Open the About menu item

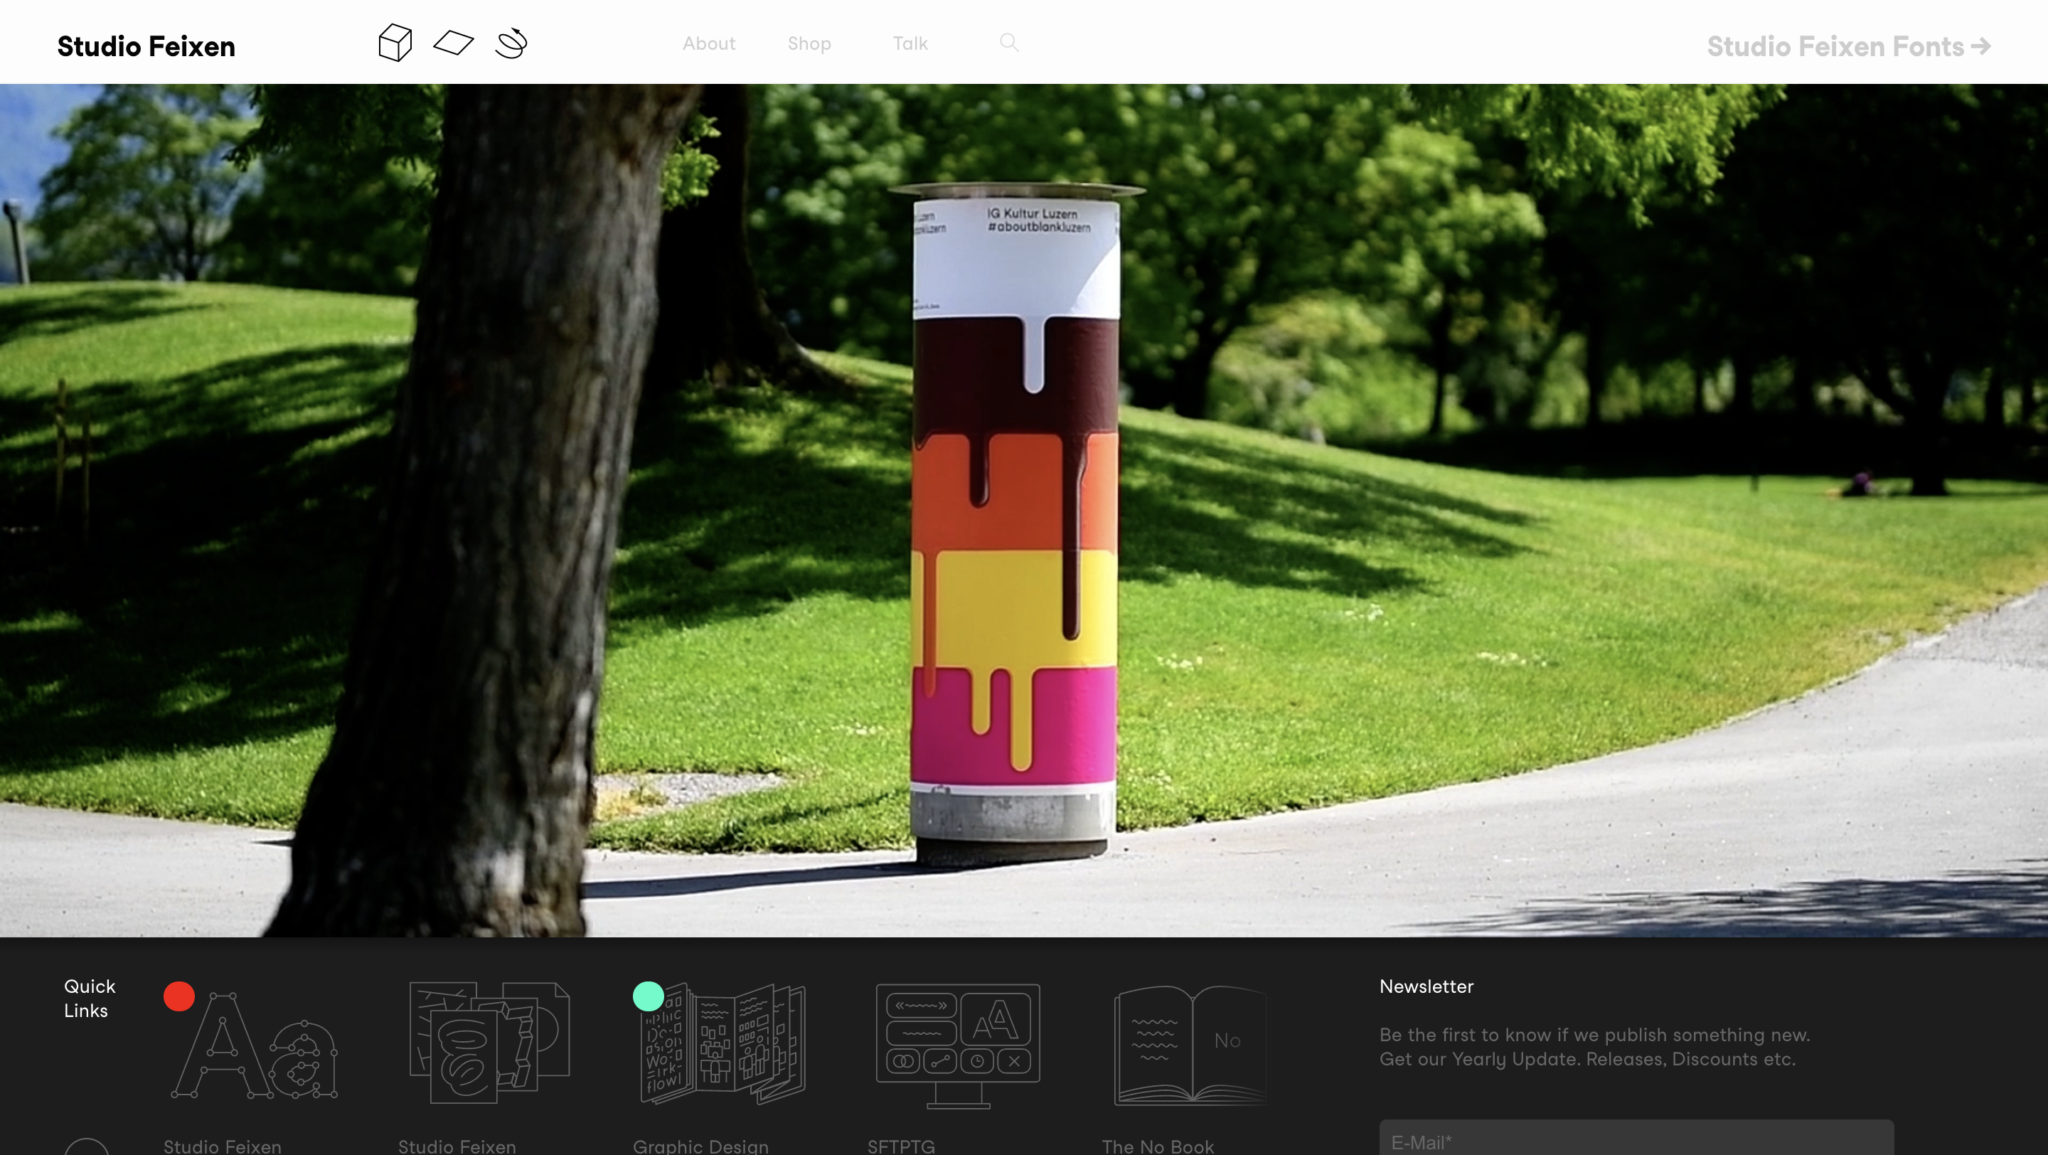708,43
